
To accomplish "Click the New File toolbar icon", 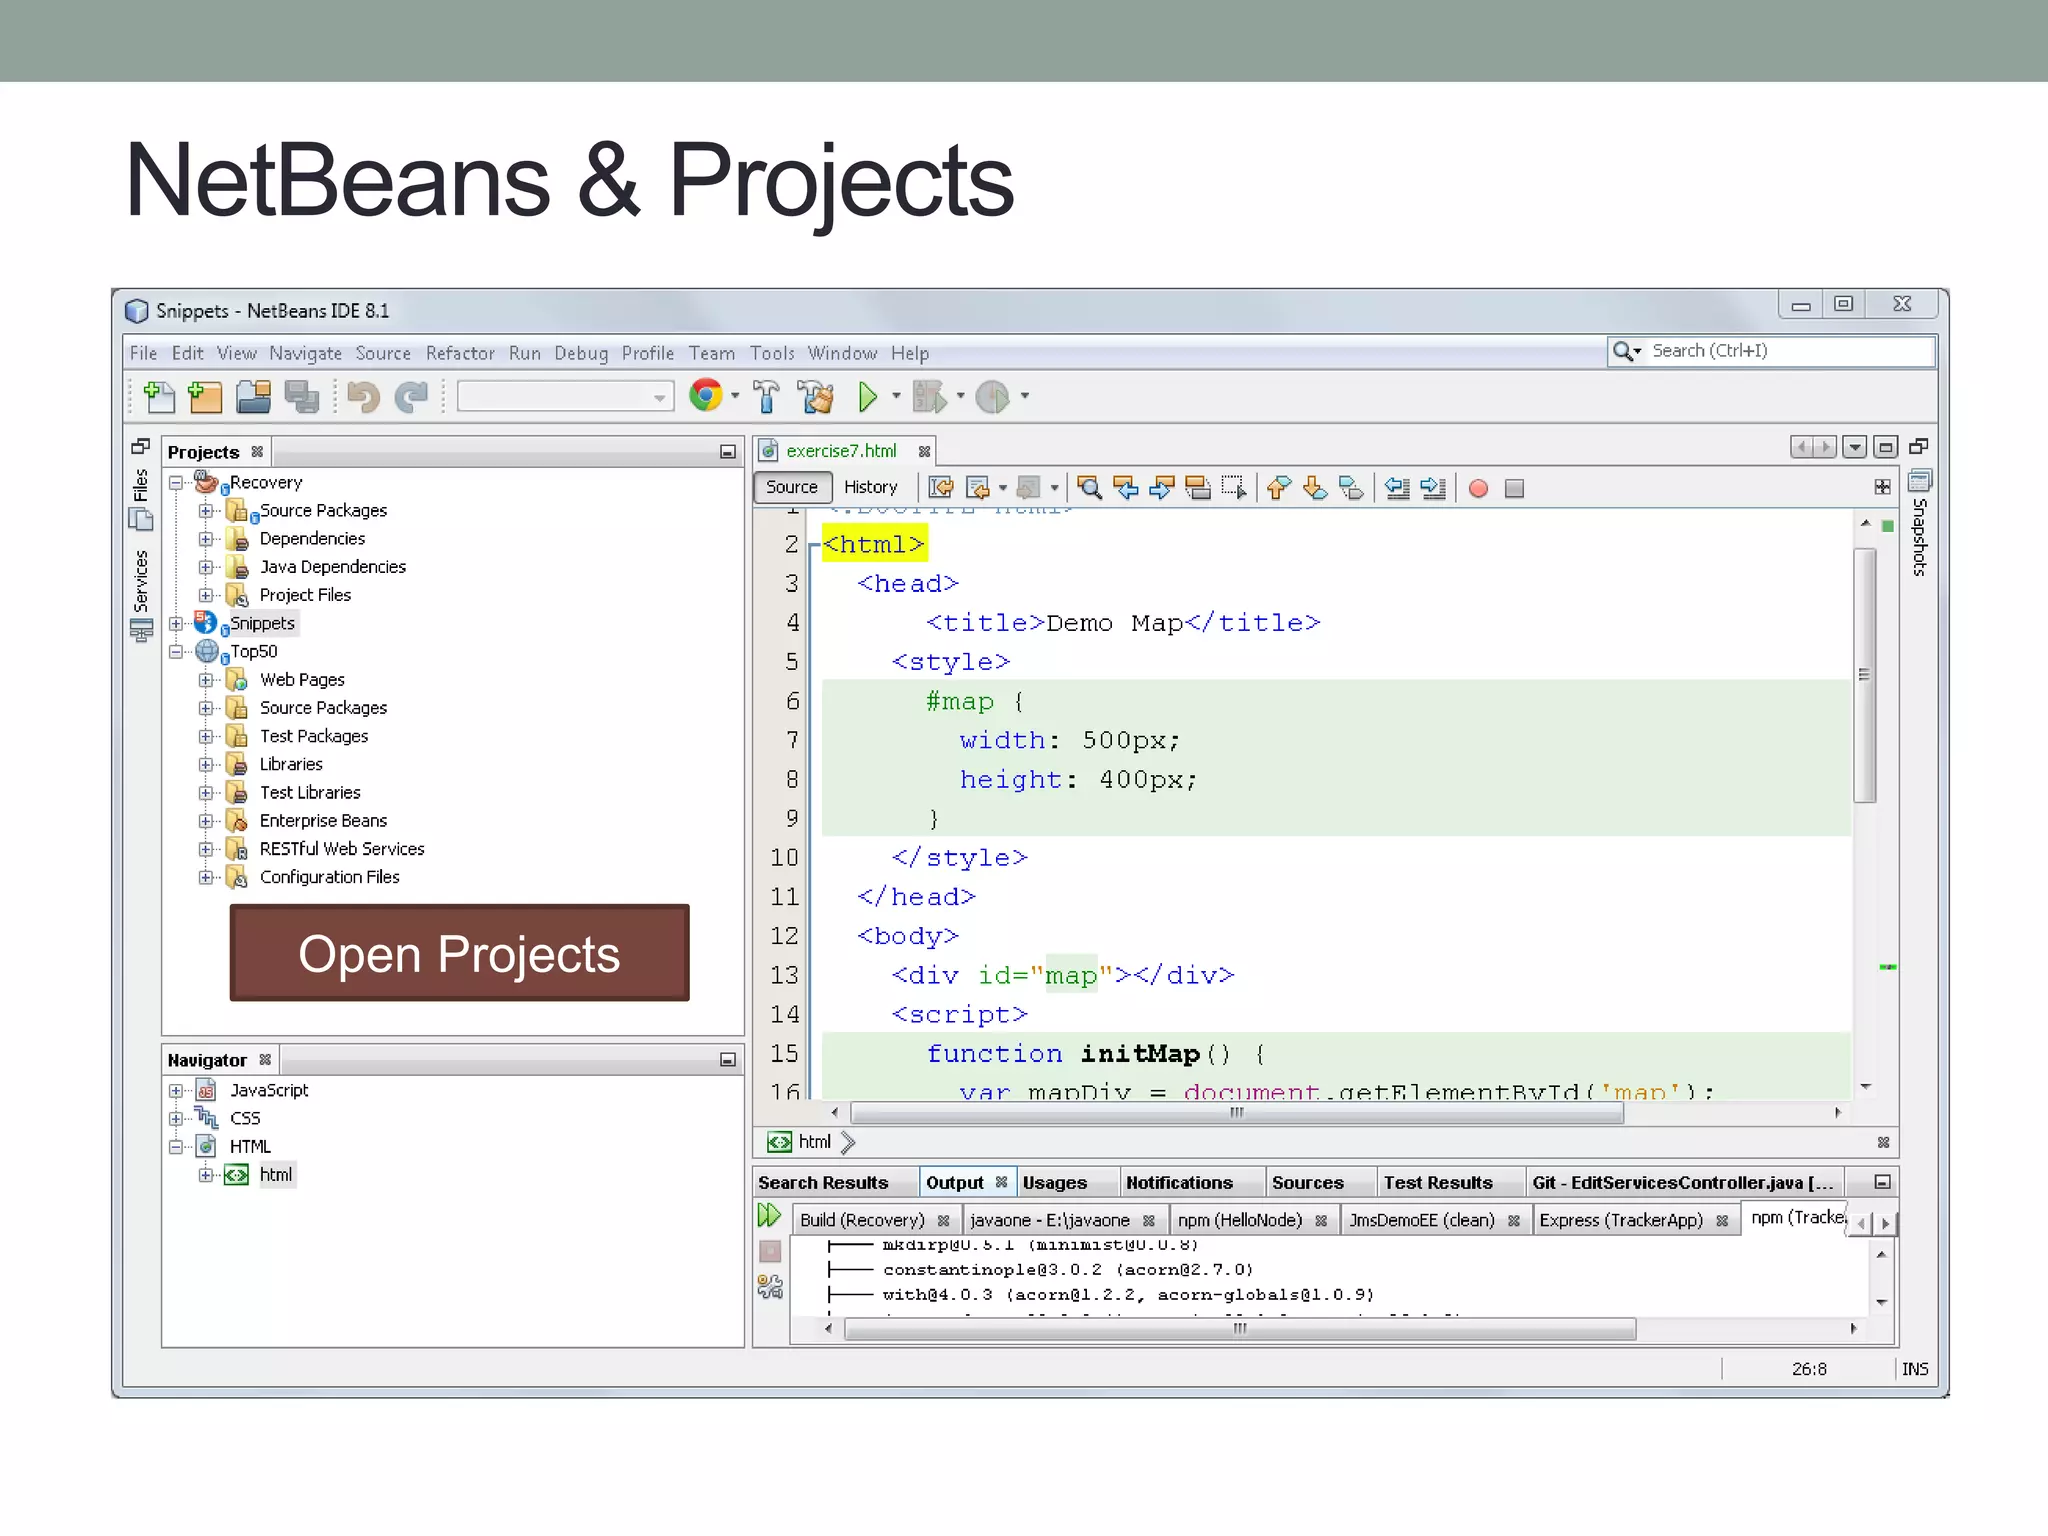I will point(159,397).
